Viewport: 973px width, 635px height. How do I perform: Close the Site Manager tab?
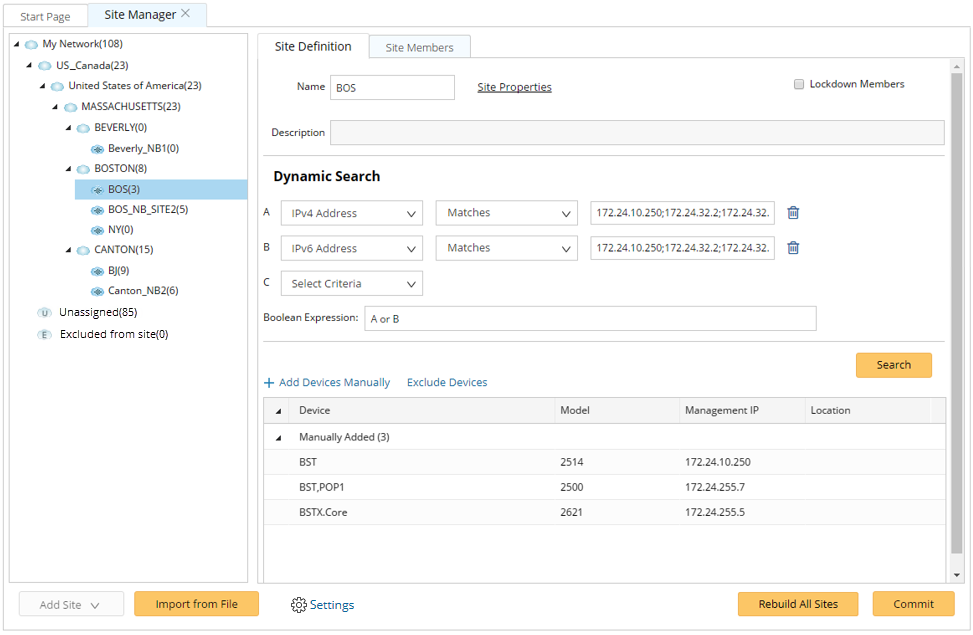[186, 14]
